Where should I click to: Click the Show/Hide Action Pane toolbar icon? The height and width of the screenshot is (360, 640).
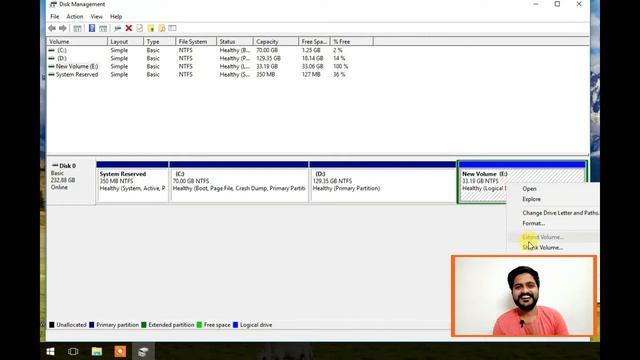pyautogui.click(x=103, y=28)
